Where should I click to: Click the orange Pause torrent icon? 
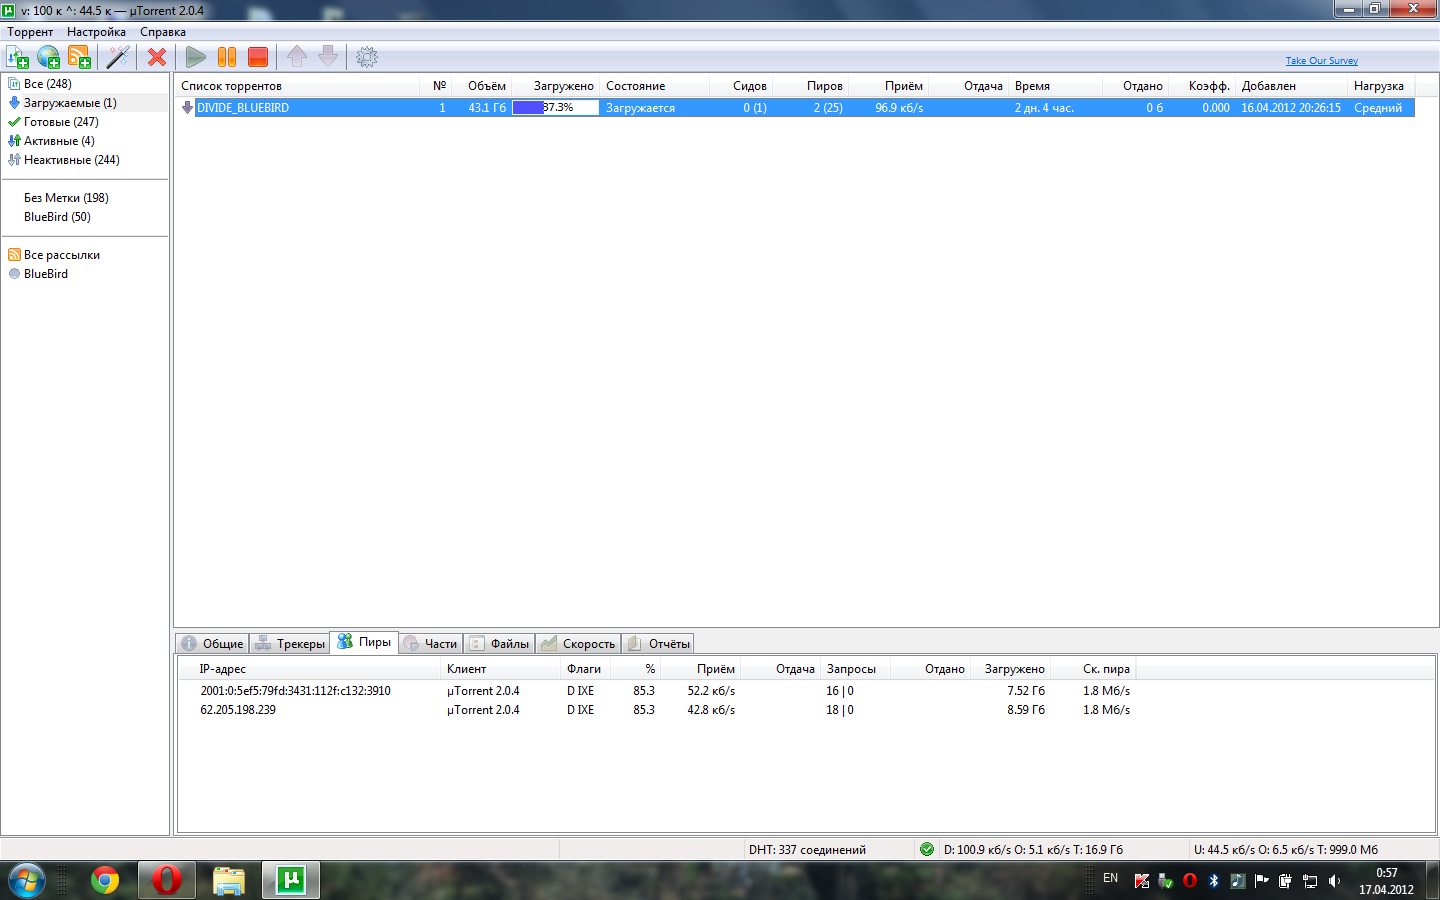[x=227, y=57]
